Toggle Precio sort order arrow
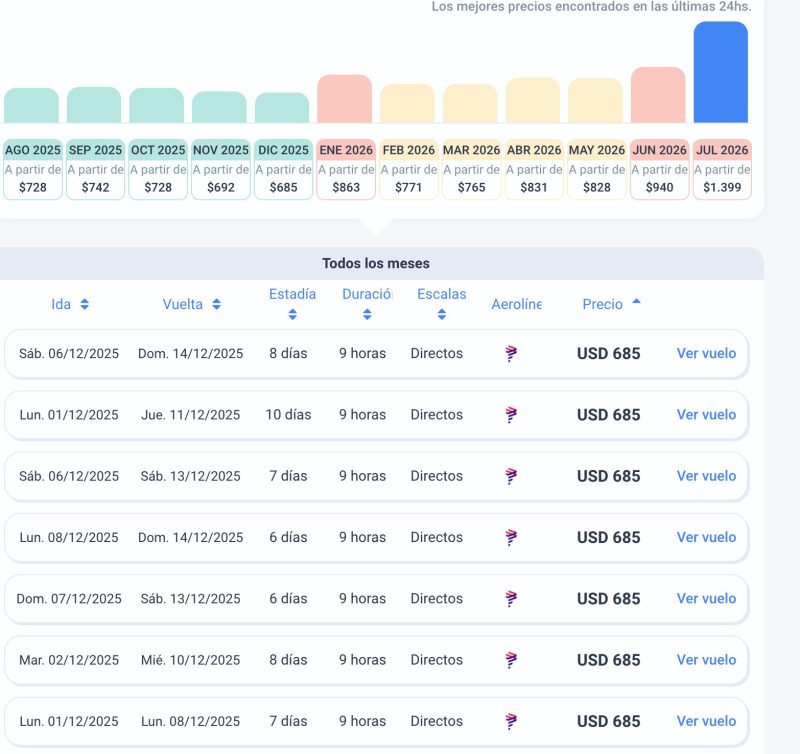The width and height of the screenshot is (800, 754). (x=636, y=302)
